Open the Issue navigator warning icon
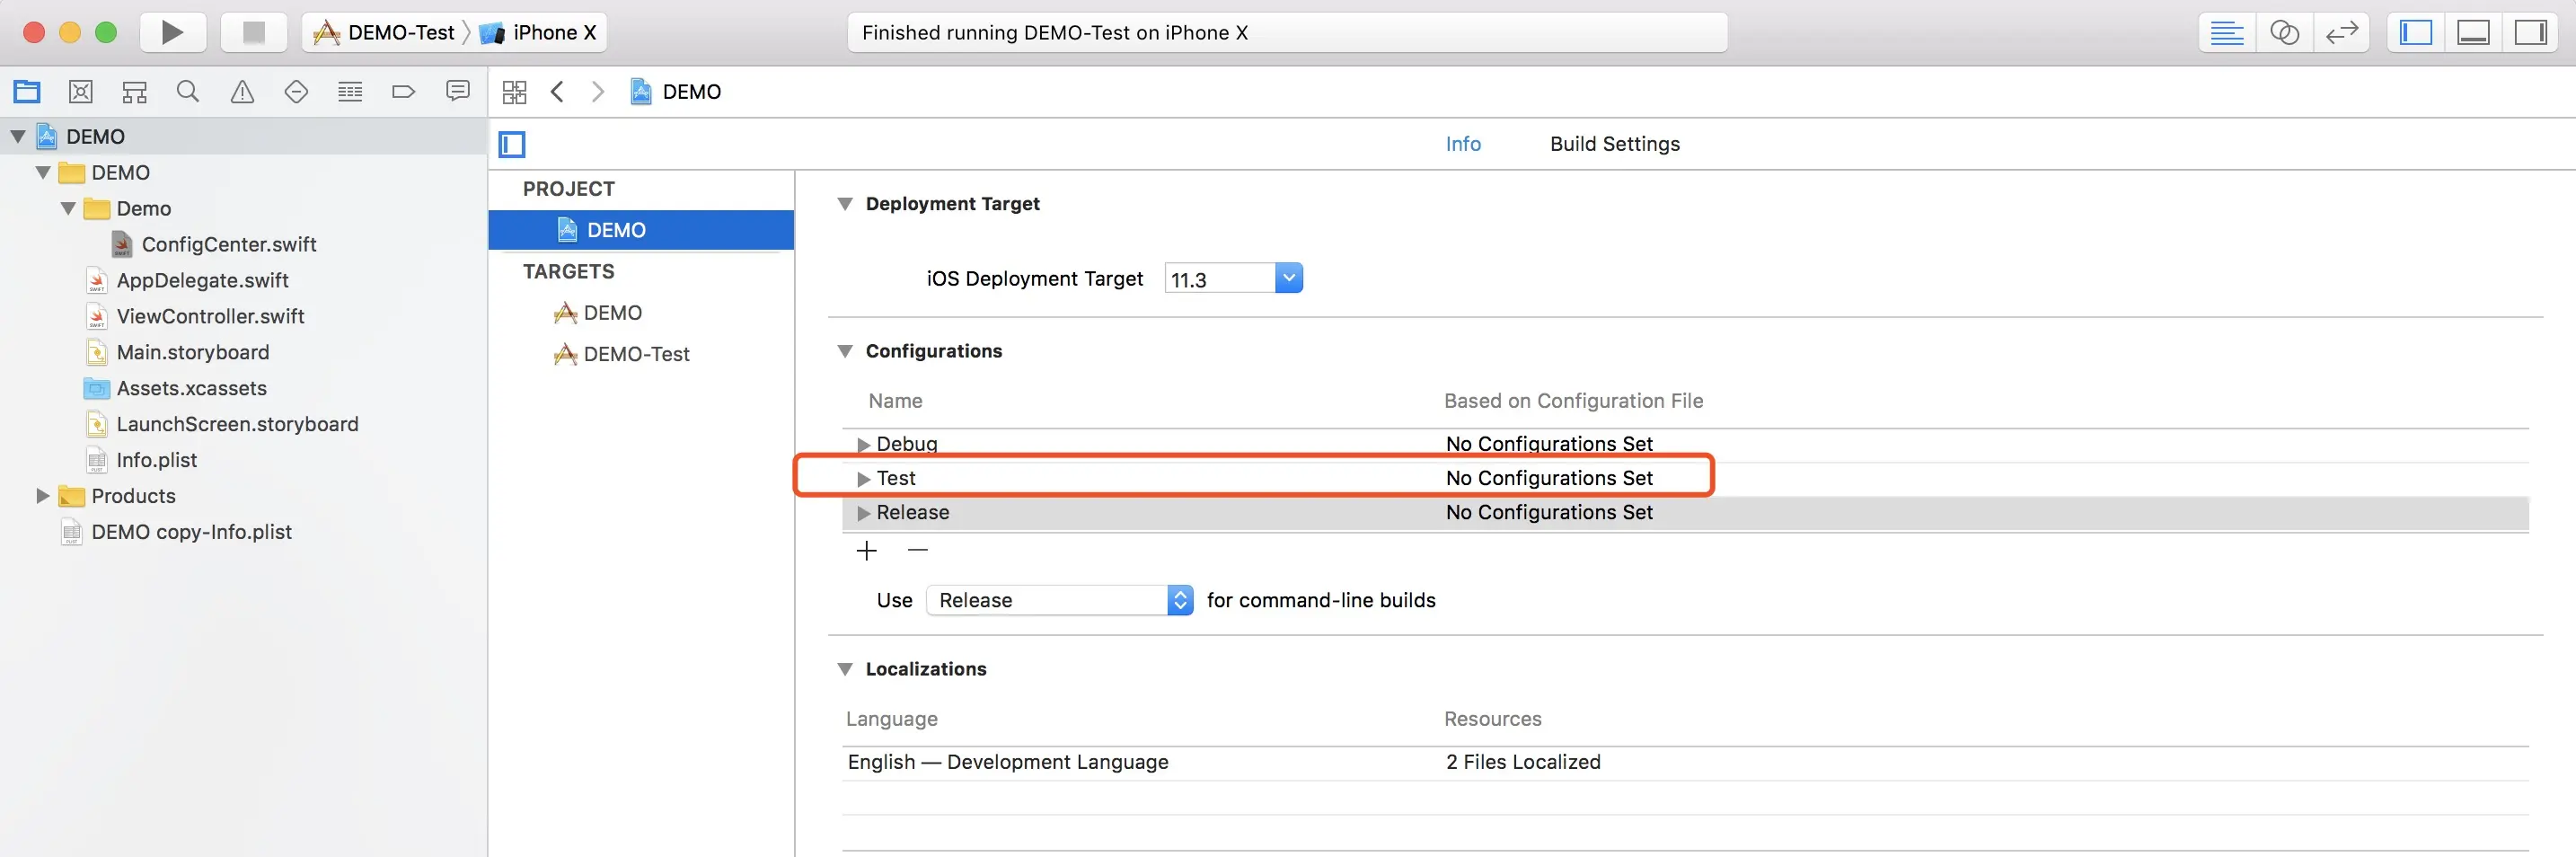This screenshot has width=2576, height=857. (242, 92)
